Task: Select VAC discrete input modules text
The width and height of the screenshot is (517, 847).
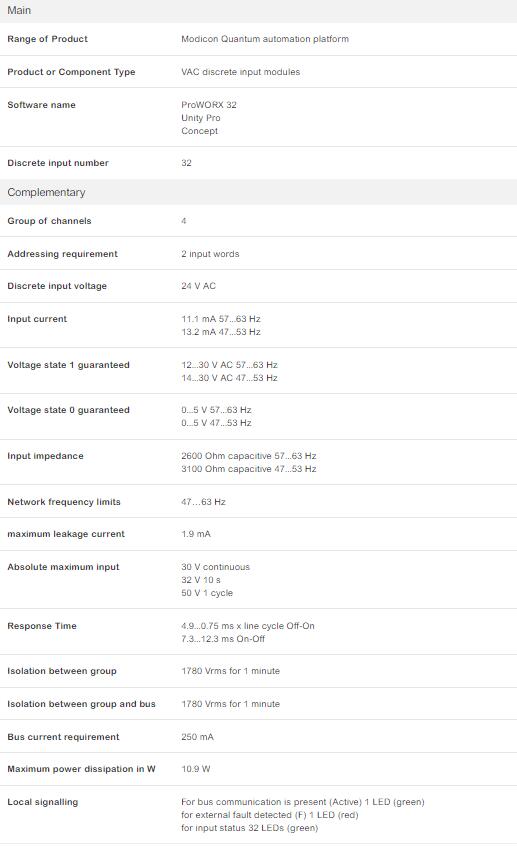Action: coord(240,72)
